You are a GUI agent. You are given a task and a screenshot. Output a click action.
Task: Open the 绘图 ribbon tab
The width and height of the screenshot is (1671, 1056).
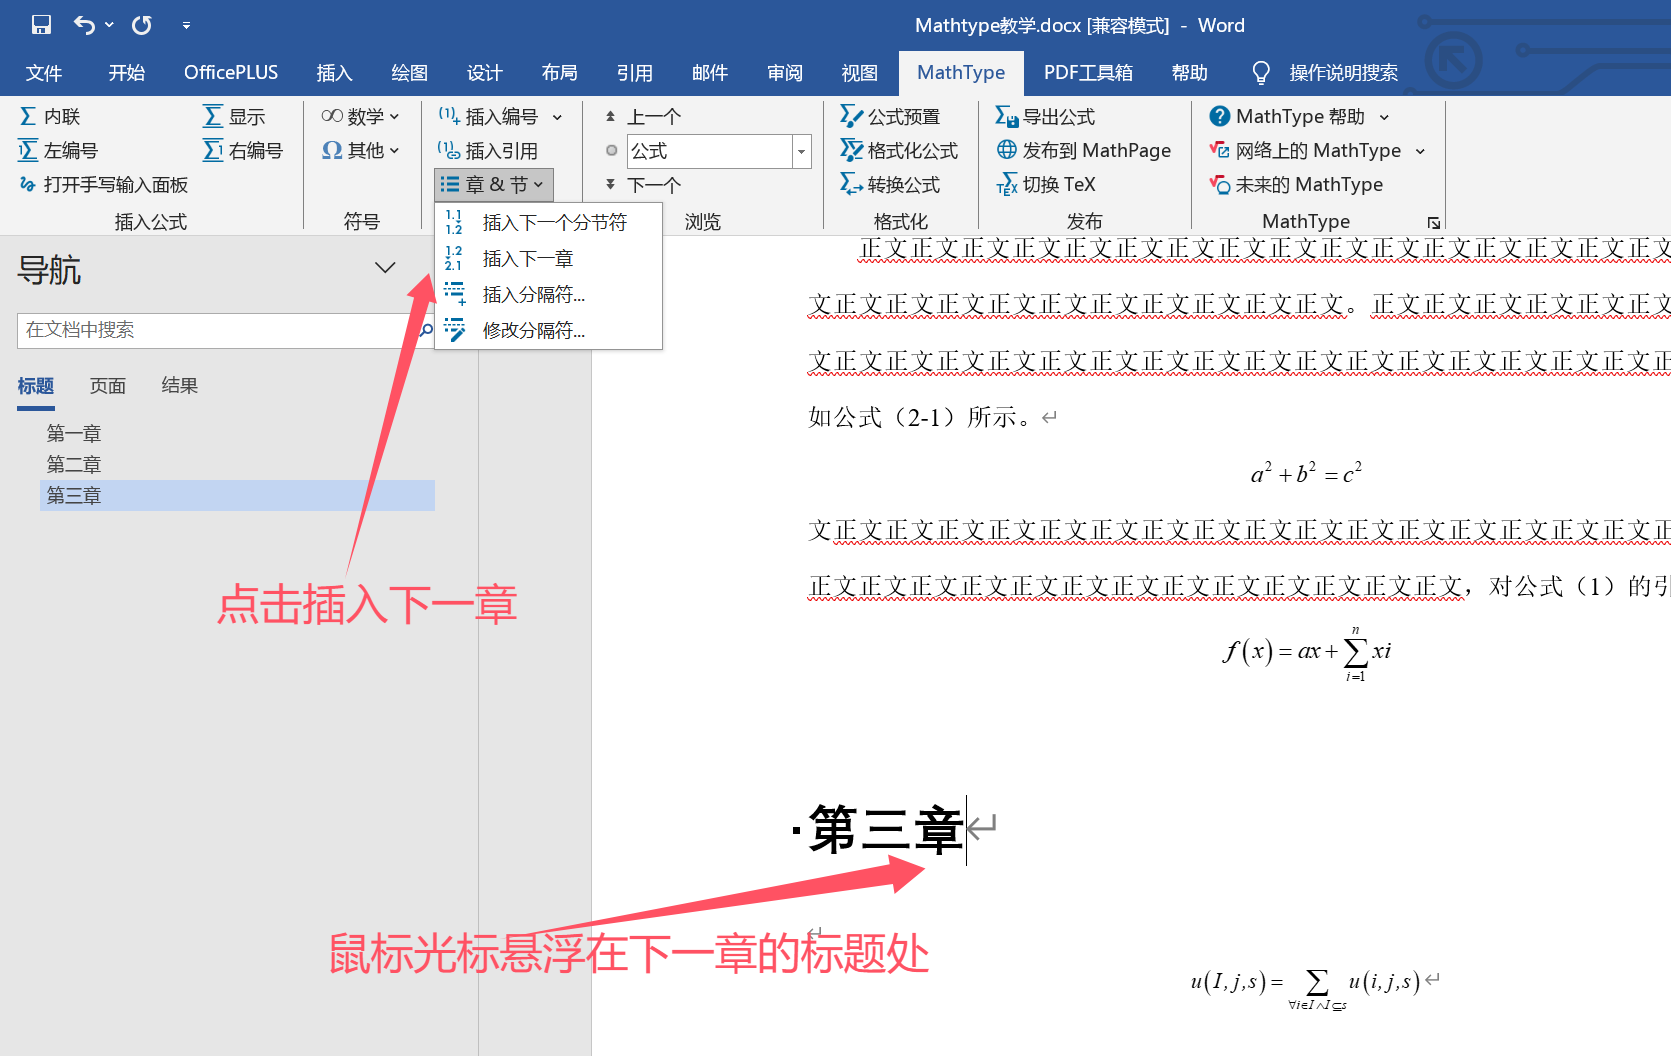point(410,73)
